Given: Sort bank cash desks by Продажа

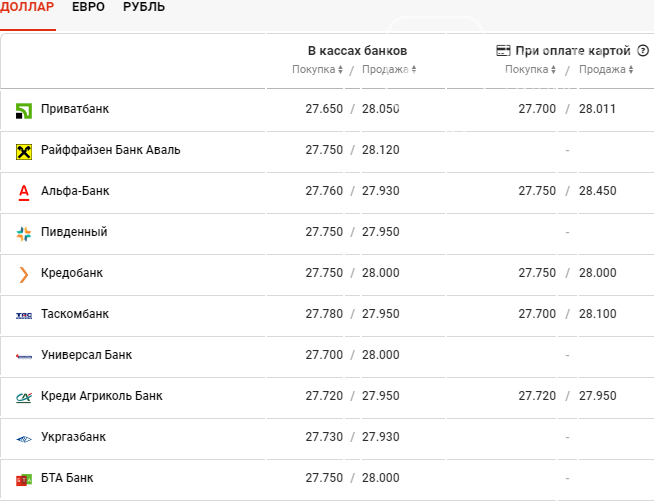Looking at the screenshot, I should tap(389, 69).
